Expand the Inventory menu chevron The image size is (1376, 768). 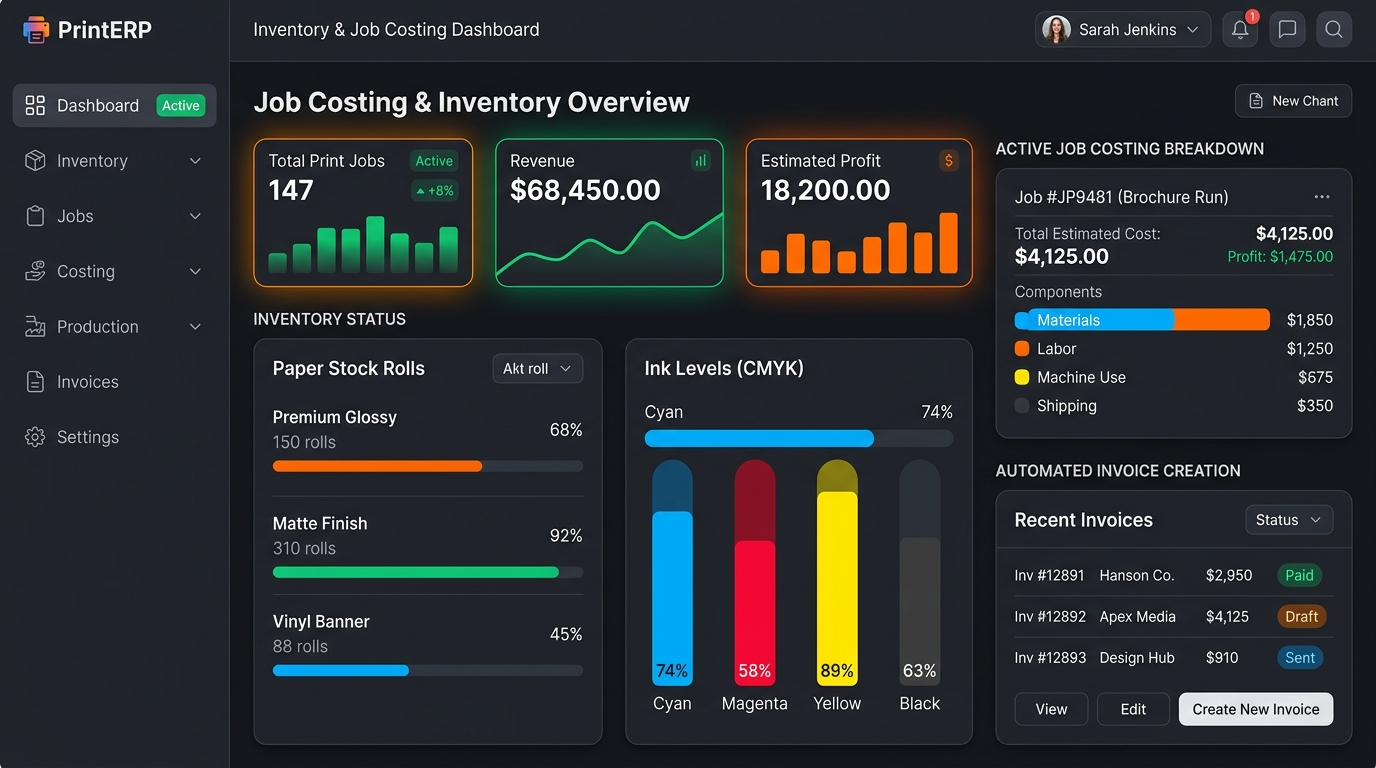coord(196,161)
